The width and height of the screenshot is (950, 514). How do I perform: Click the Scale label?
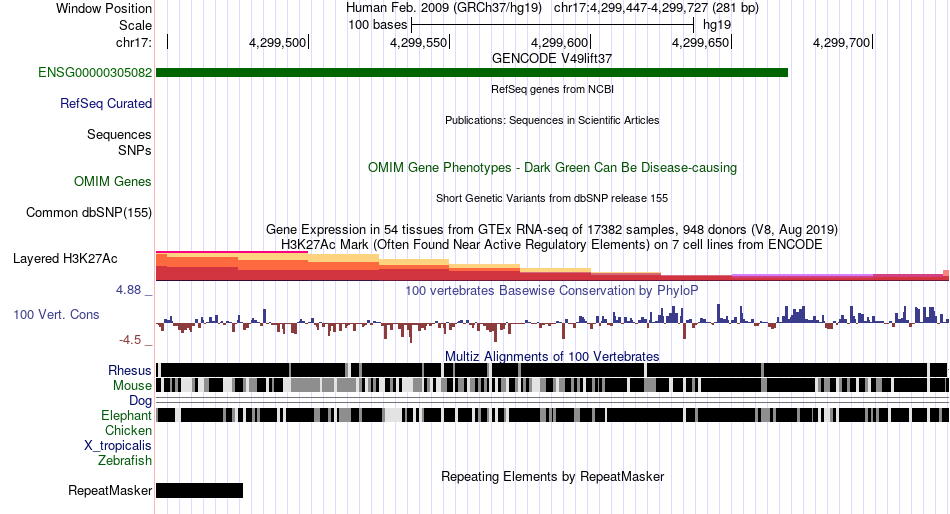[x=136, y=25]
